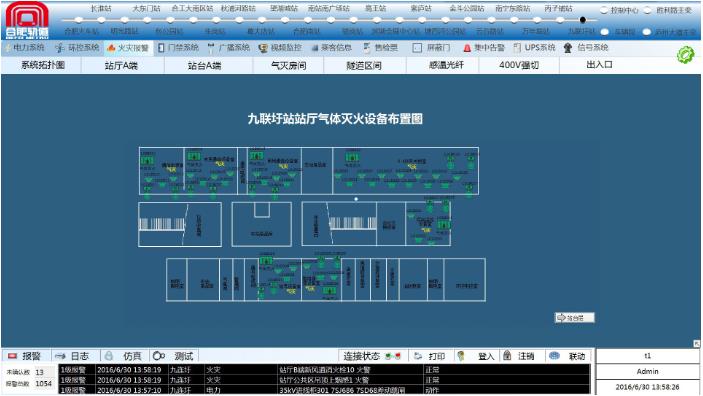Image resolution: width=703 pixels, height=396 pixels.
Task: Click the green refresh gear icon
Action: [685, 55]
